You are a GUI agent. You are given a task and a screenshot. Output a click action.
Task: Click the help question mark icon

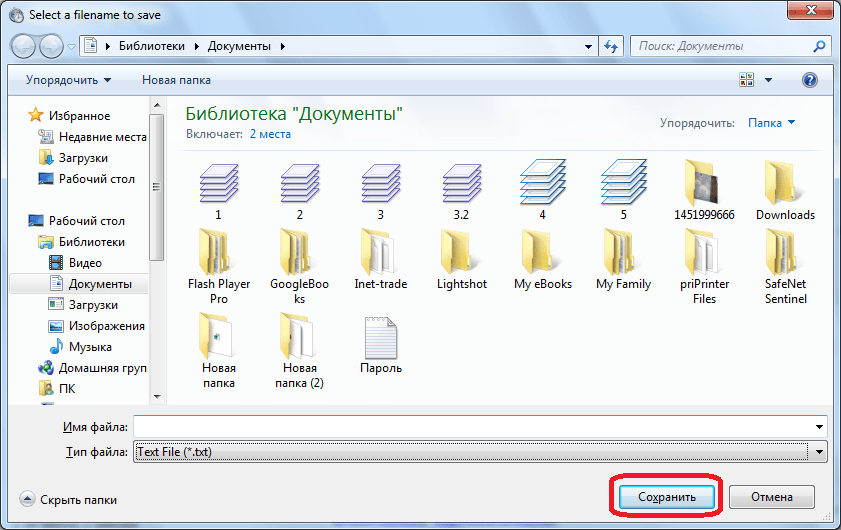[810, 80]
